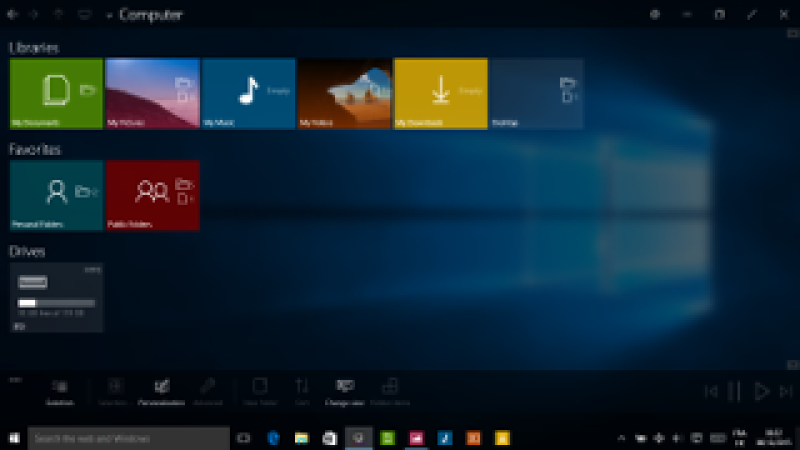The height and width of the screenshot is (450, 800).
Task: Open the volume control in tray
Action: click(677, 438)
